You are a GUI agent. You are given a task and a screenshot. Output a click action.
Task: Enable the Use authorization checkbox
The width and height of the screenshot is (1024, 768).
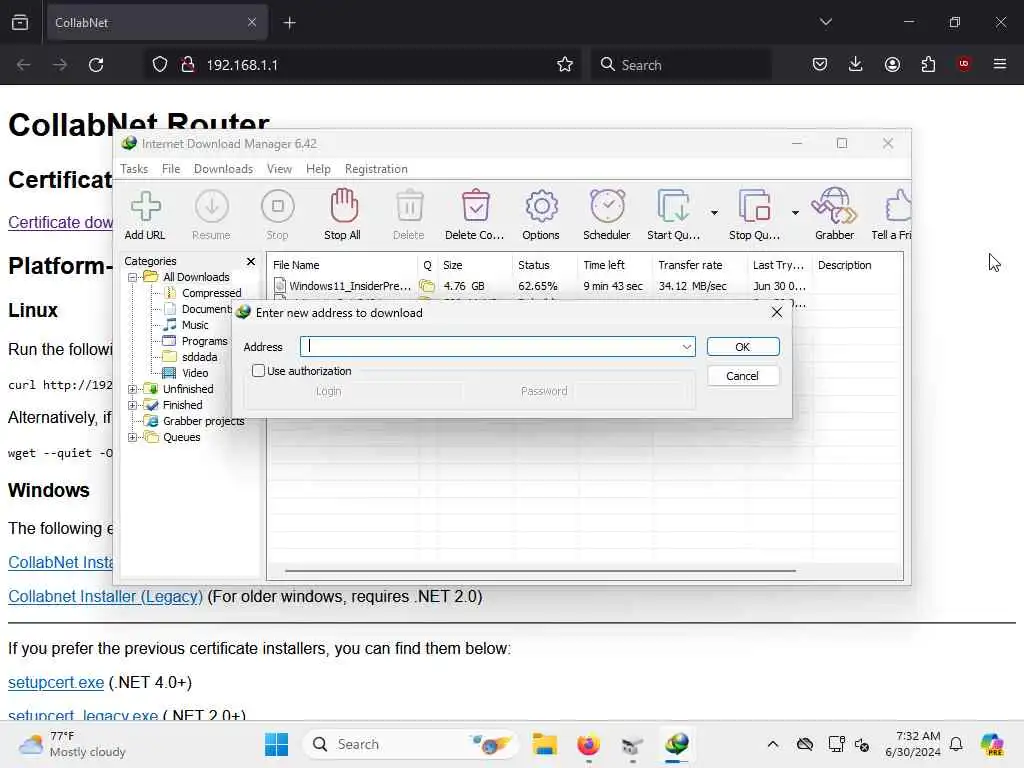pyautogui.click(x=259, y=371)
